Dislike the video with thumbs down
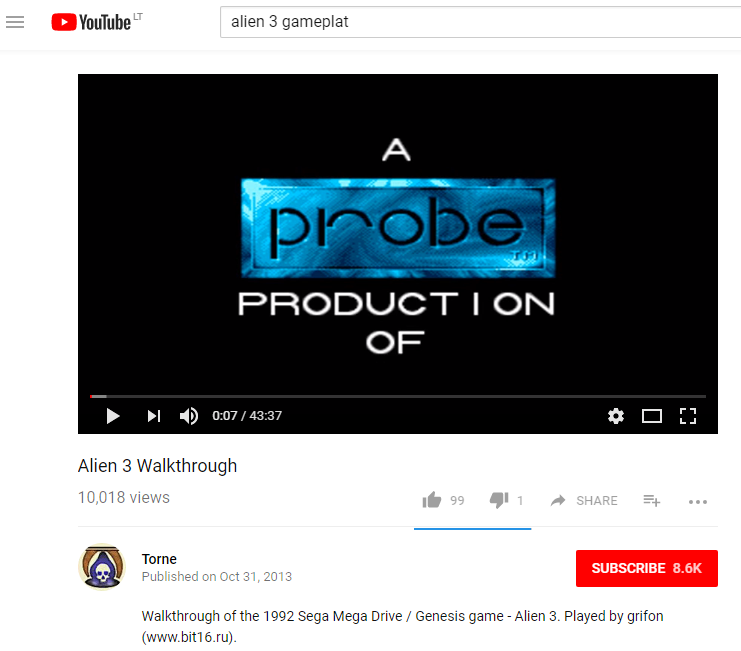 (499, 500)
